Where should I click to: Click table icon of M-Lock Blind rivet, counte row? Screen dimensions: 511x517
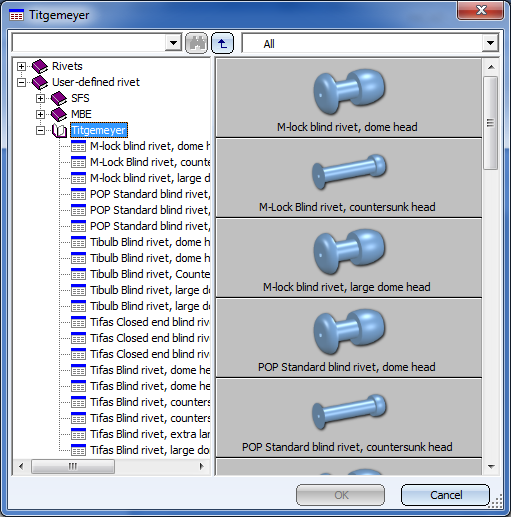point(79,162)
